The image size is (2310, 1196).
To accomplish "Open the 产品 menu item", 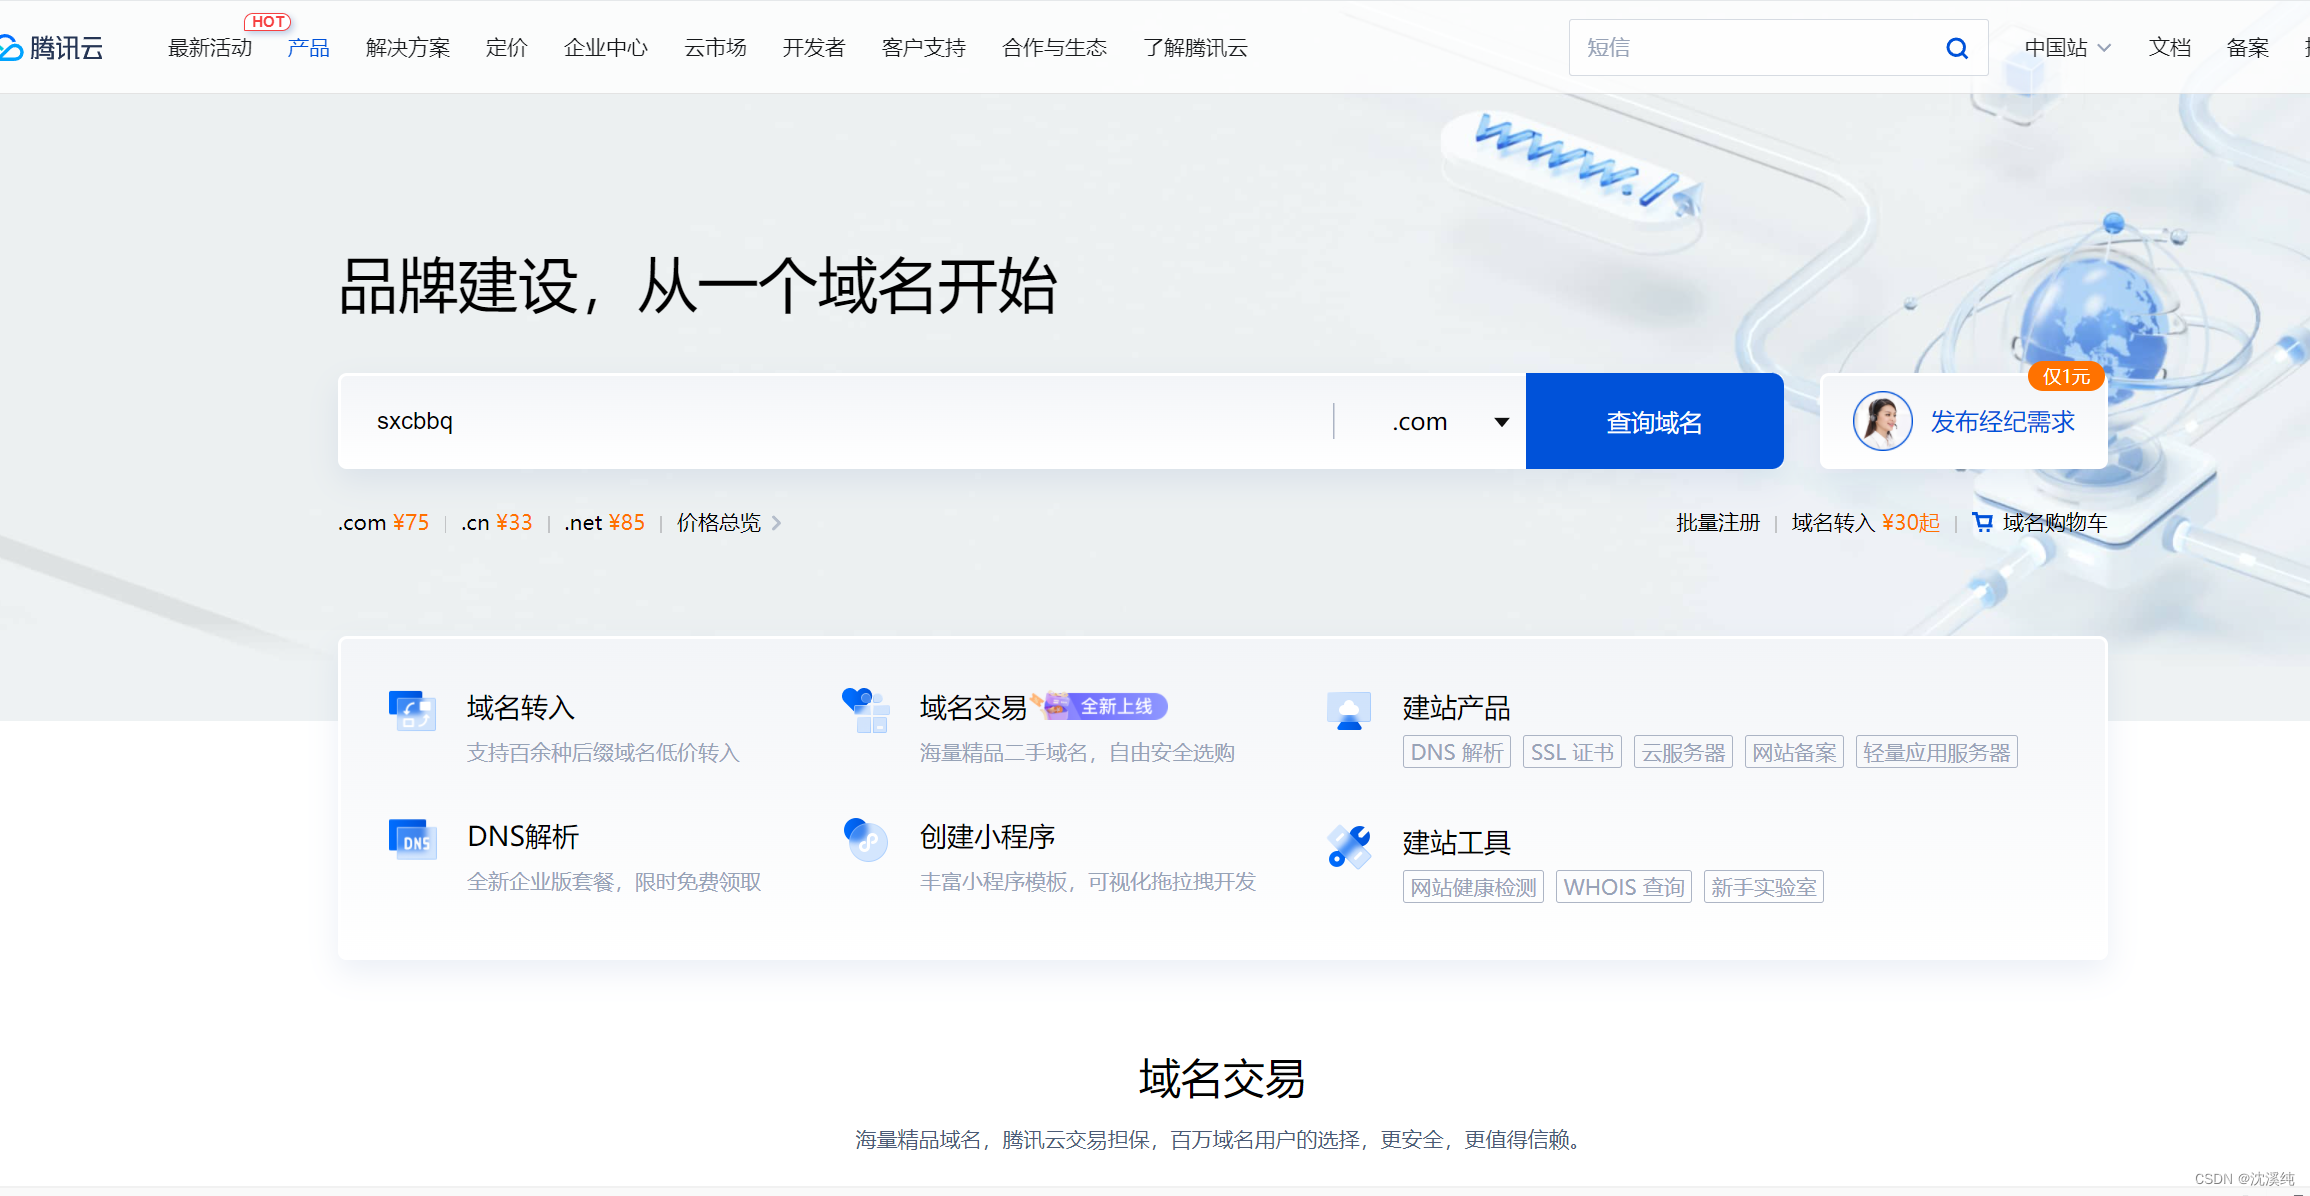I will [x=308, y=48].
